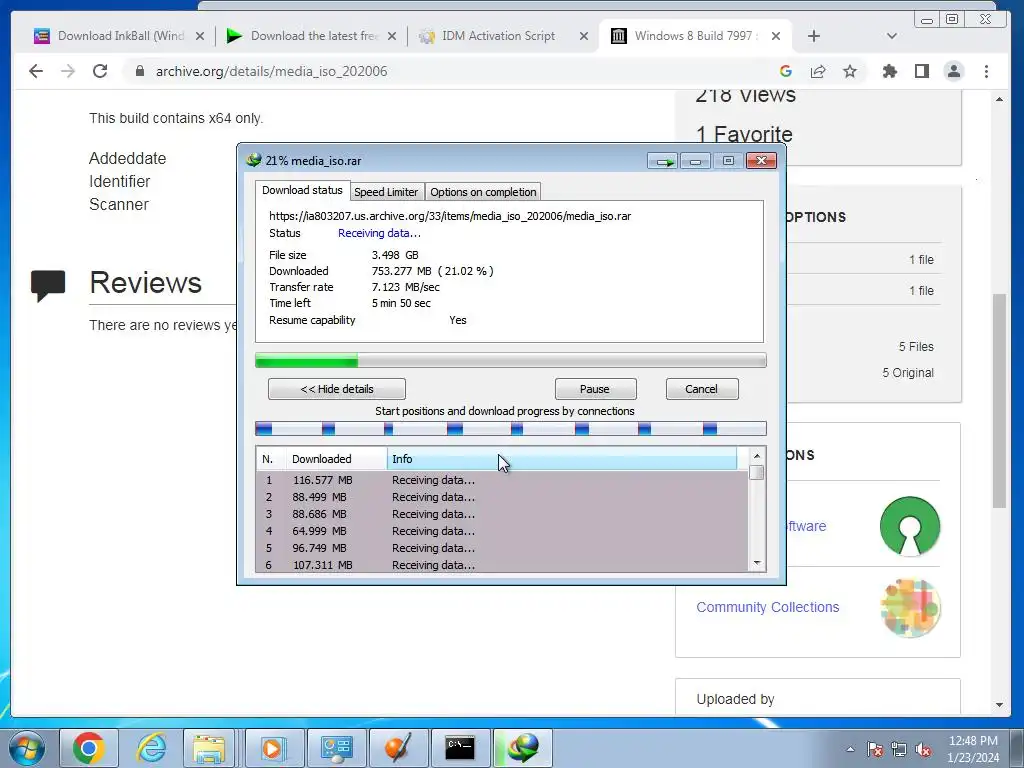Image resolution: width=1024 pixels, height=768 pixels.
Task: Reload the archive.org page
Action: tap(100, 71)
